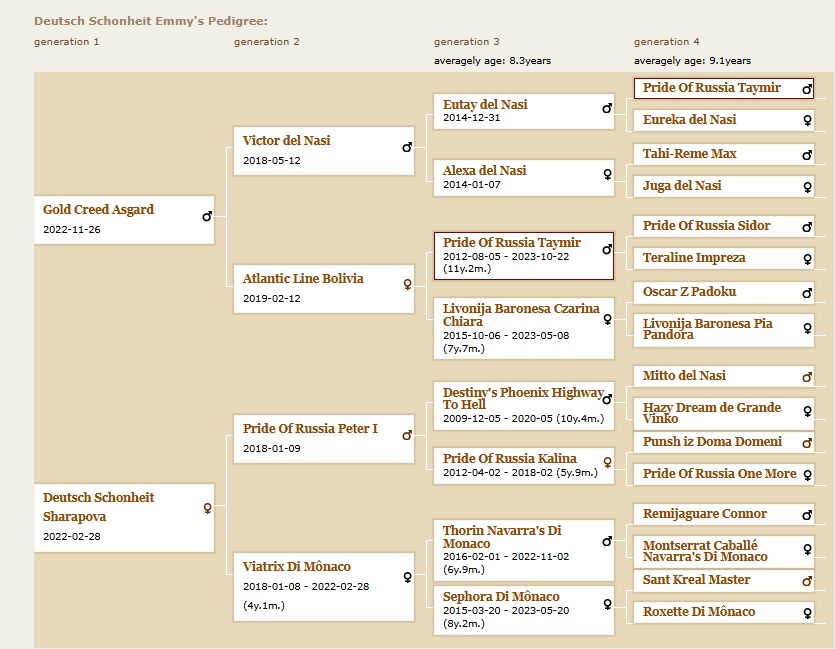835x649 pixels.
Task: Open Sephora Di Mônaco entry
Action: pos(501,597)
